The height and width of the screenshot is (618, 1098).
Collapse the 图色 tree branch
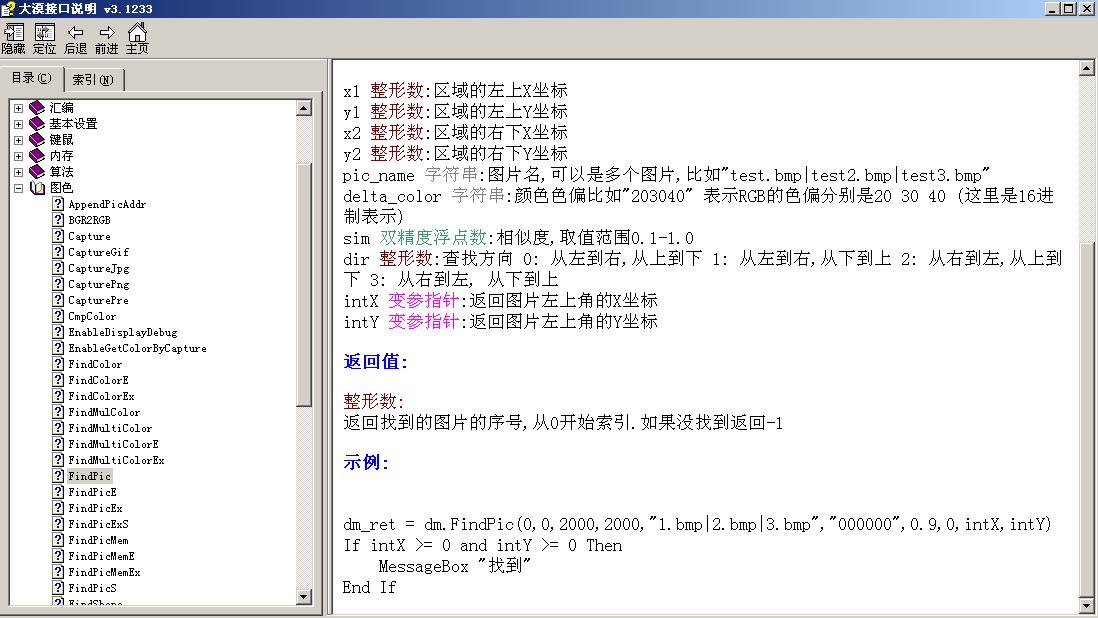pos(17,187)
